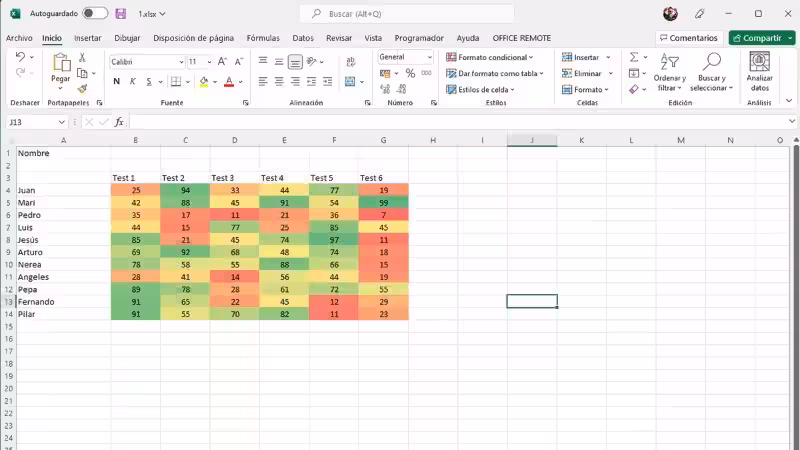Image resolution: width=800 pixels, height=450 pixels.
Task: Apply the yellow fill color bucket
Action: coord(204,82)
